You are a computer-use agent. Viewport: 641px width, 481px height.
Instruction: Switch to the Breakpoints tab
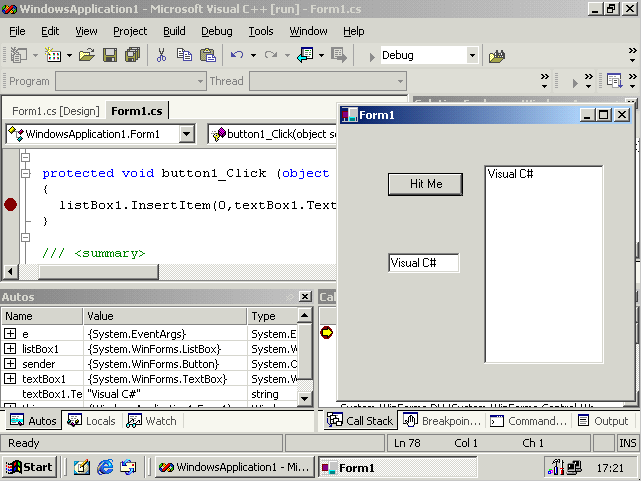[442, 421]
